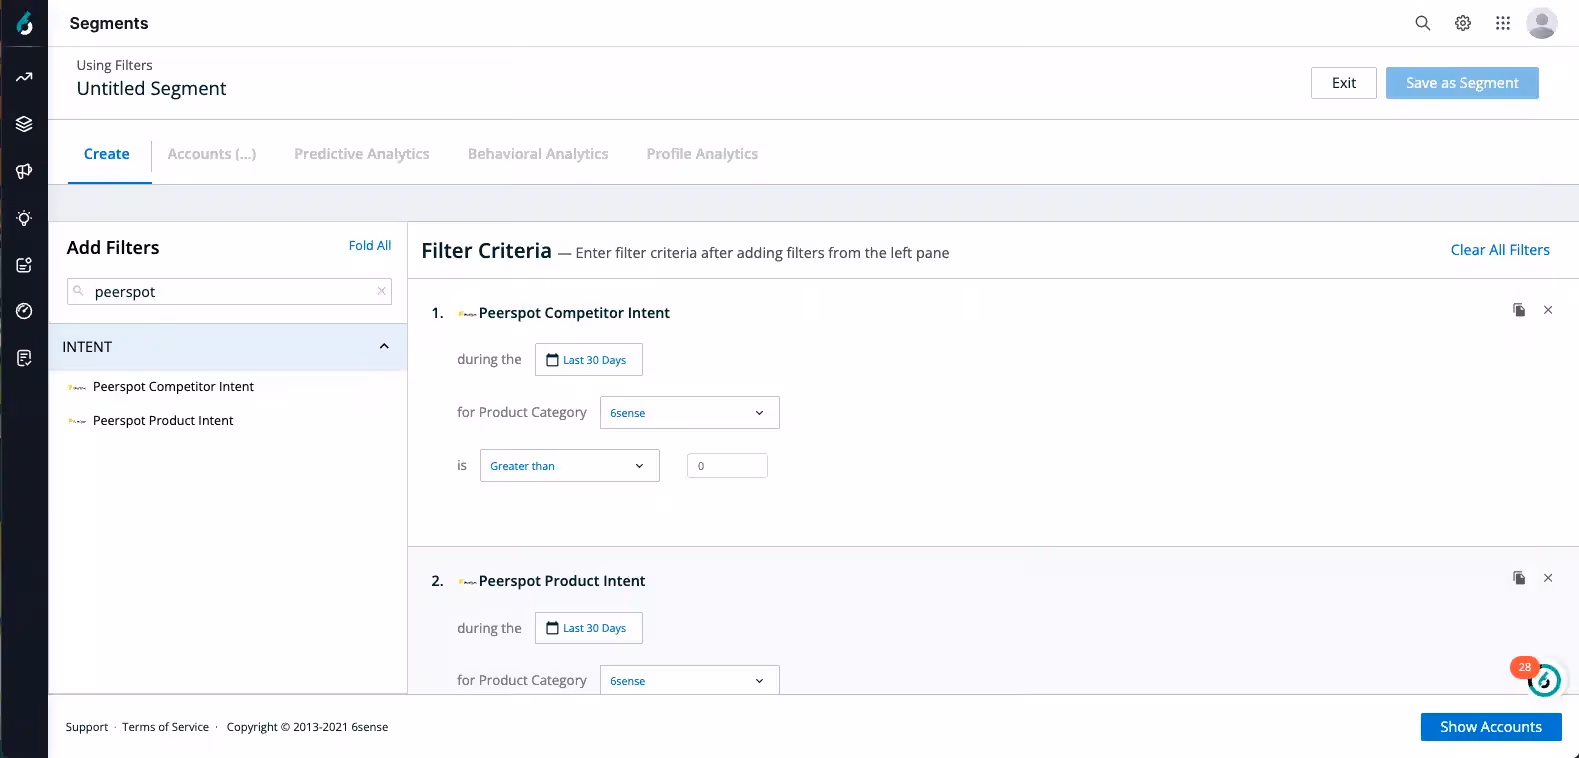1579x758 pixels.
Task: Clear the peerspot search text
Action: [x=381, y=291]
